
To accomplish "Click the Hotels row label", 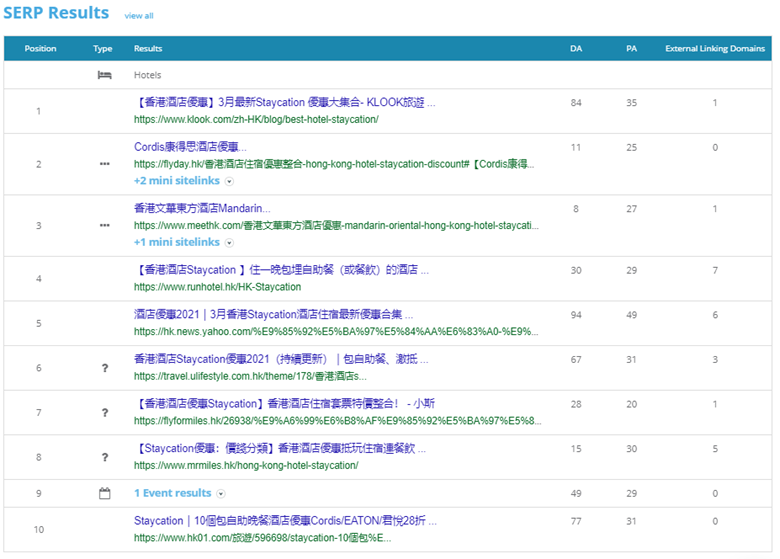I will point(147,75).
